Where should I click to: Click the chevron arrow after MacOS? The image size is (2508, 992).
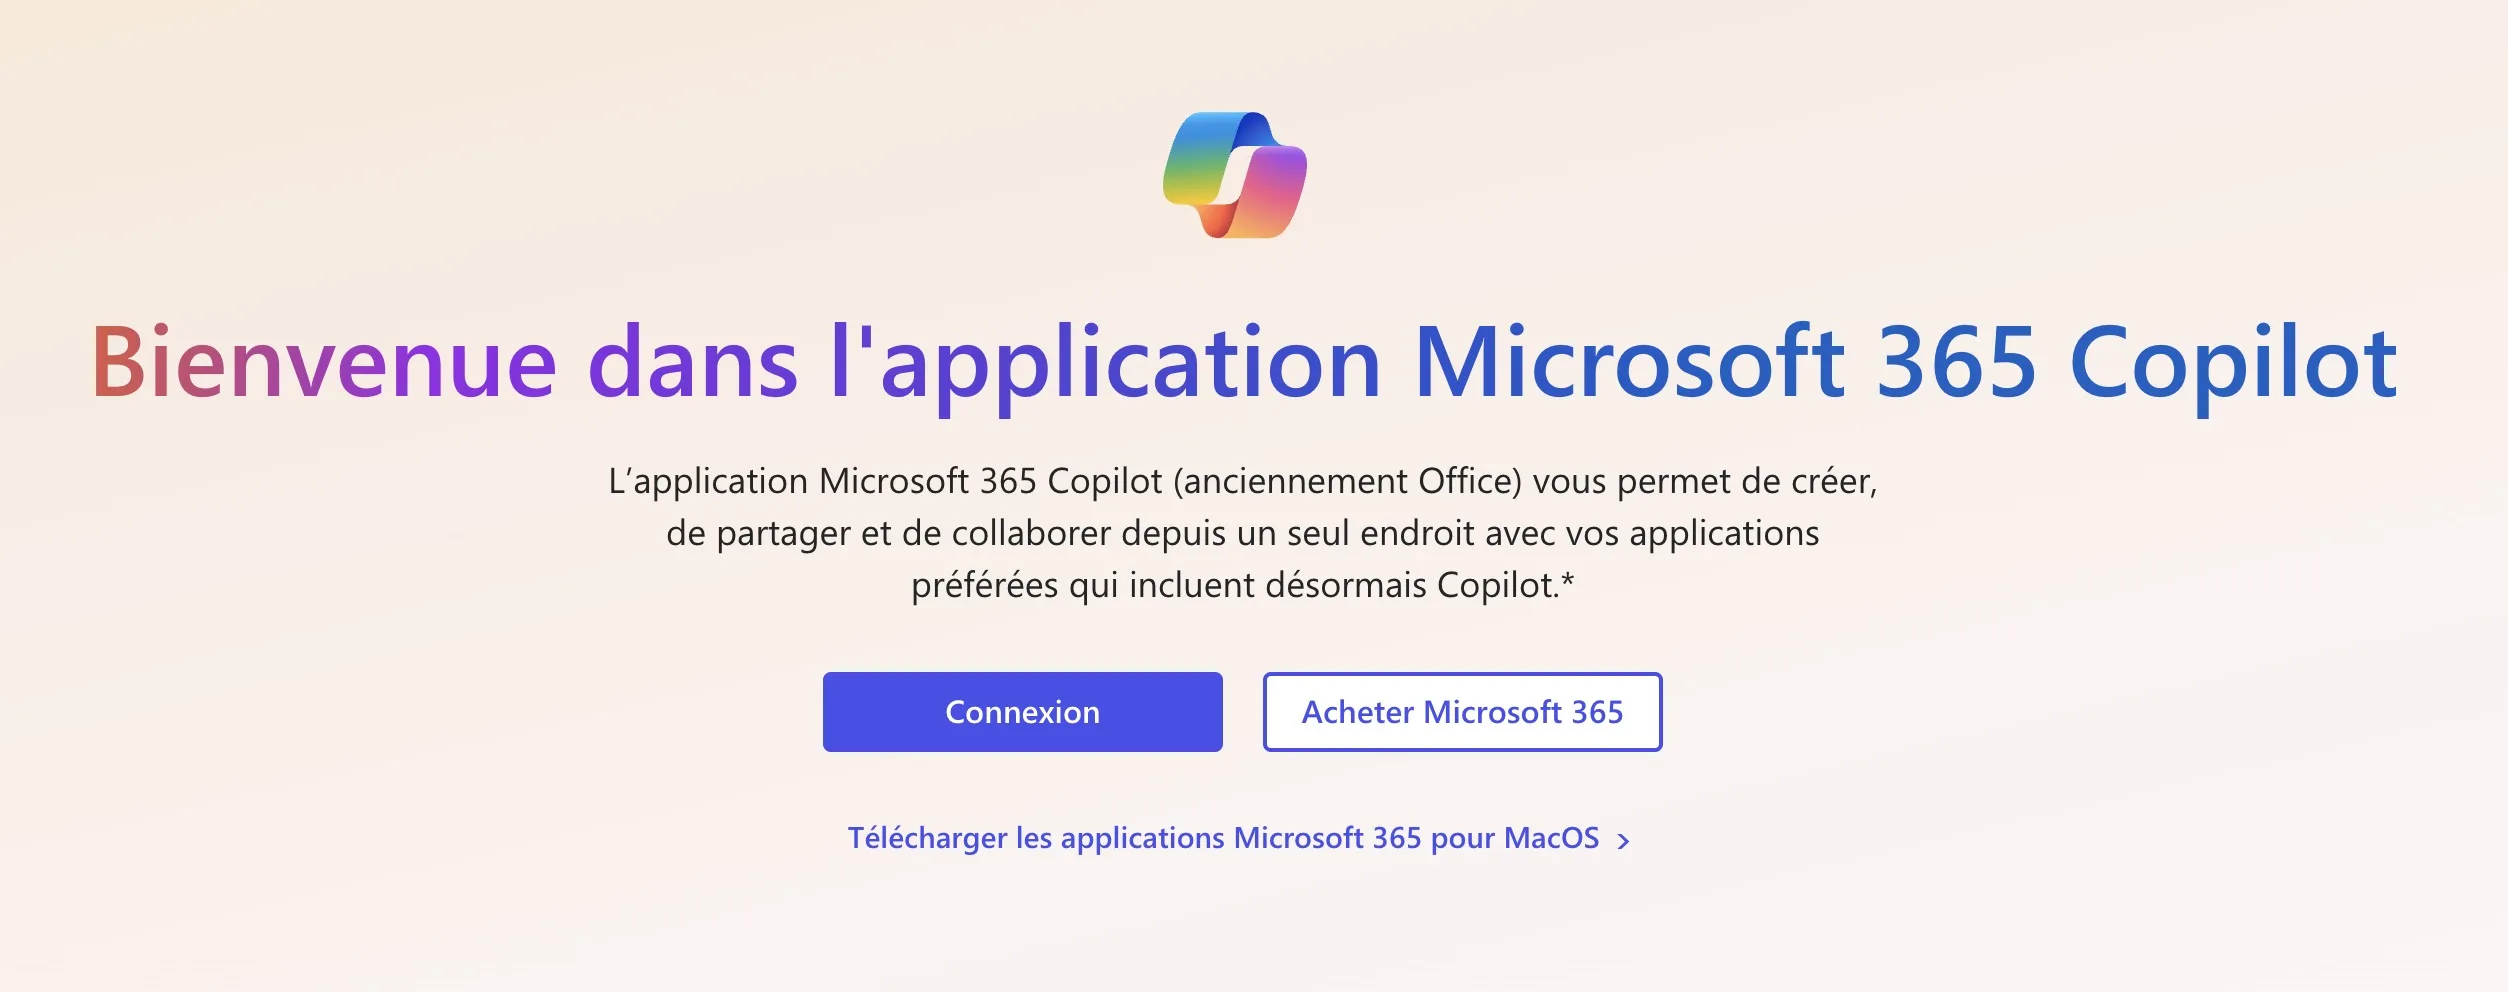click(1624, 841)
